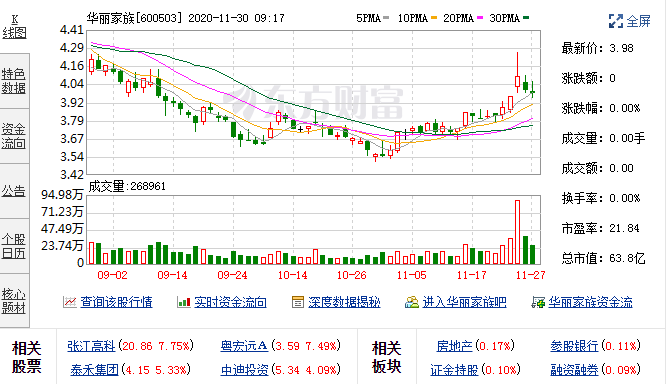Click the 最新价: 3.98 value
This screenshot has width=666, height=384.
click(621, 48)
